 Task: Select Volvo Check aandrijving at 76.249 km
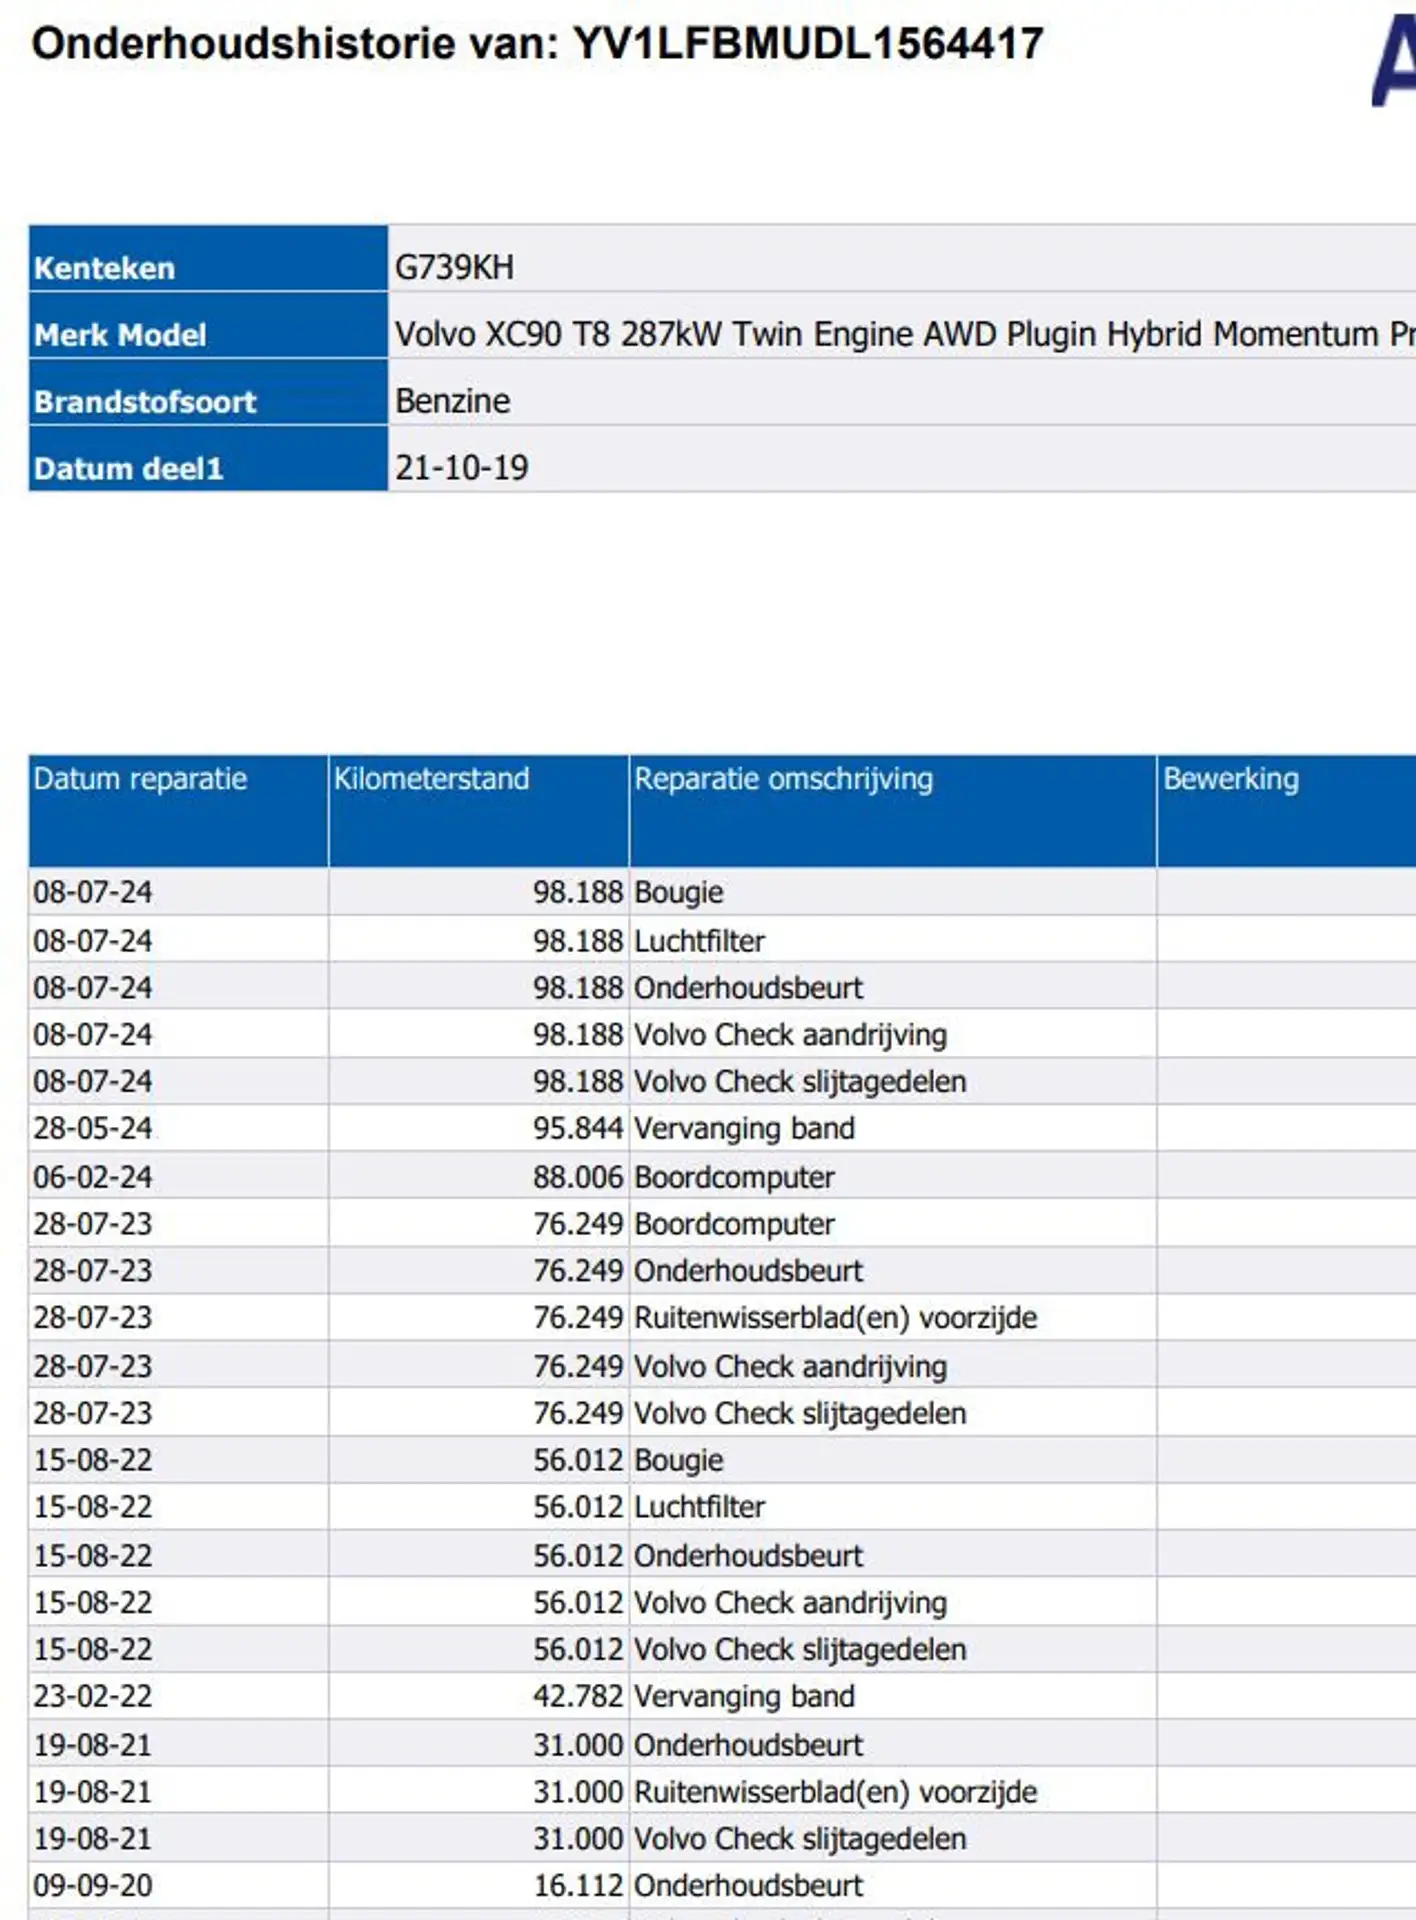pyautogui.click(x=790, y=1366)
